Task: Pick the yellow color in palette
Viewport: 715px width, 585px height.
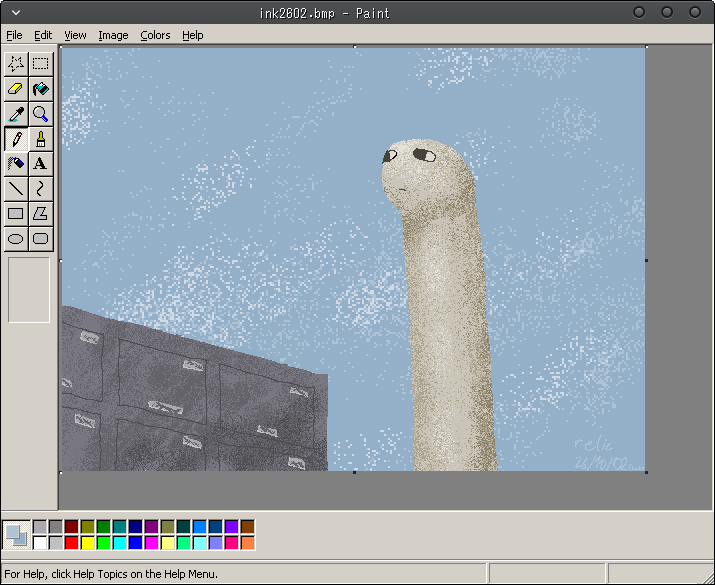Action: (x=88, y=543)
